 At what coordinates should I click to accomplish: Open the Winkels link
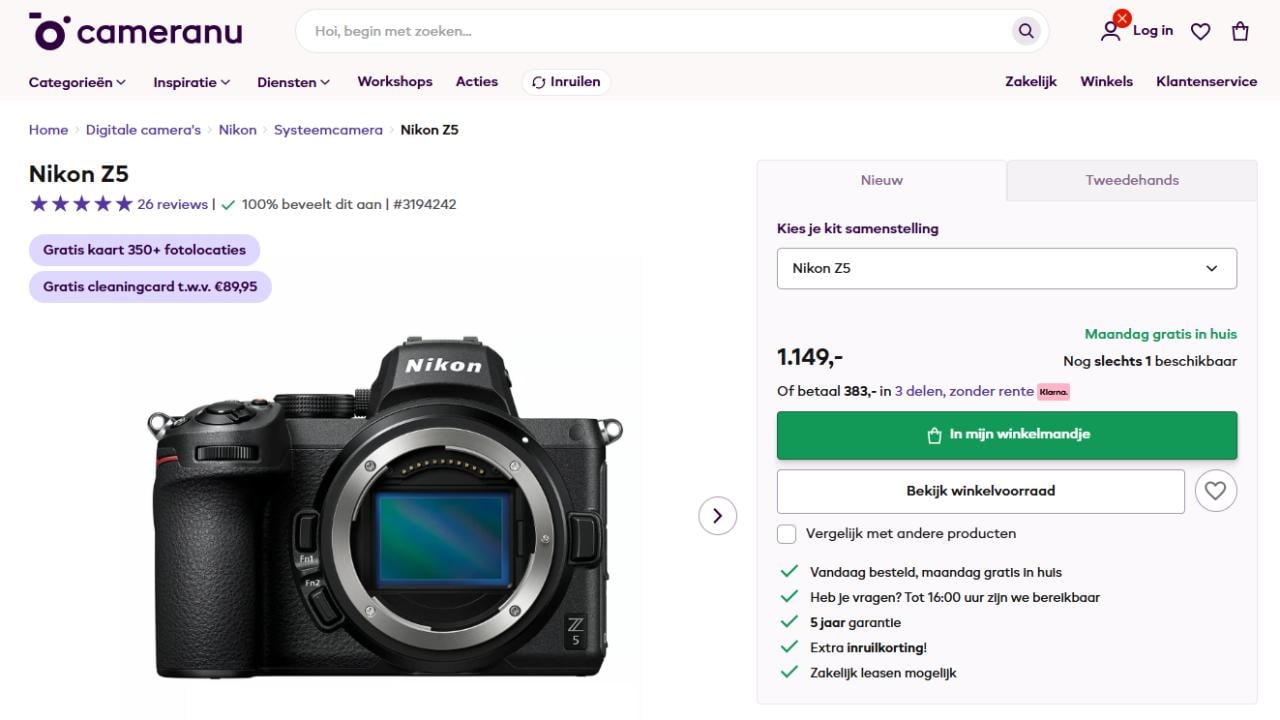point(1106,82)
